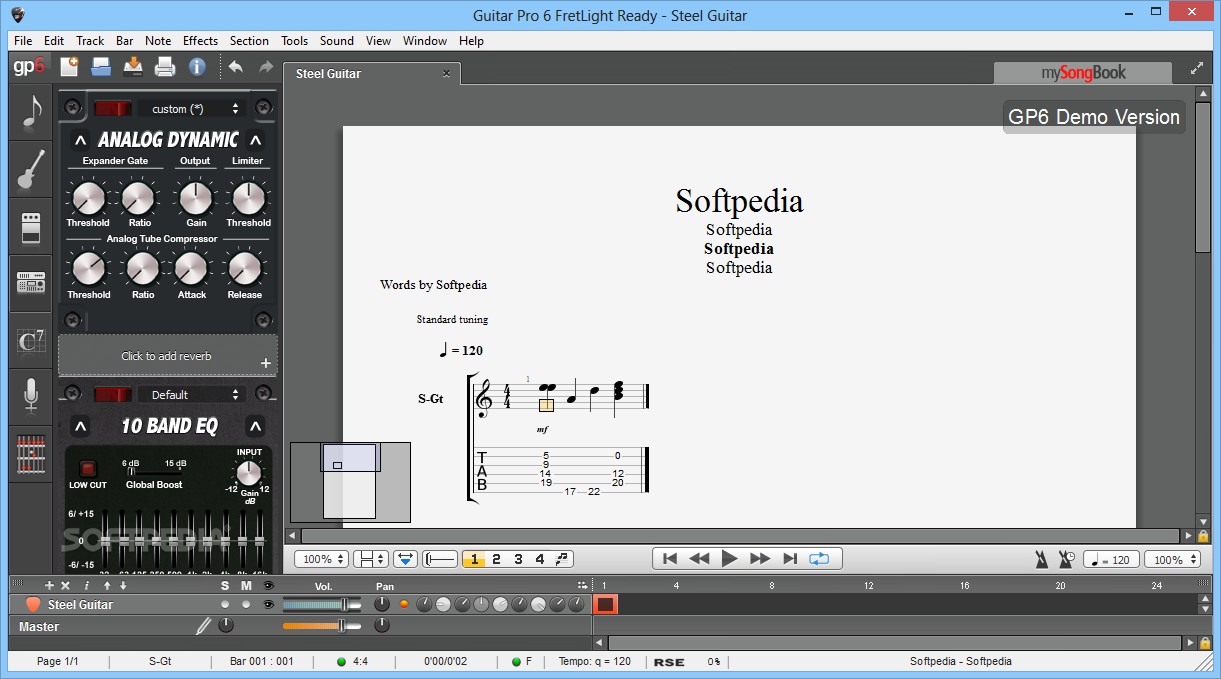Viewport: 1221px width, 679px height.
Task: Open the Instrument panel guitar icon
Action: pos(31,170)
